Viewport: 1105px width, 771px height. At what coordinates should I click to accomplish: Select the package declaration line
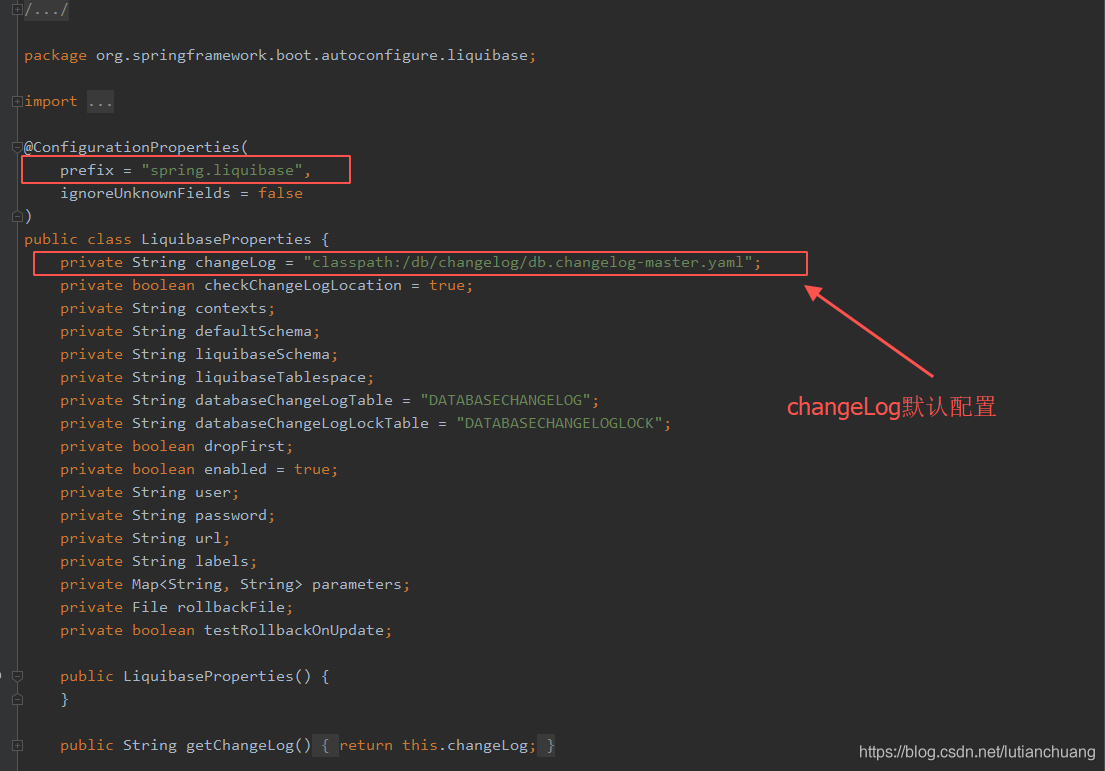click(280, 54)
